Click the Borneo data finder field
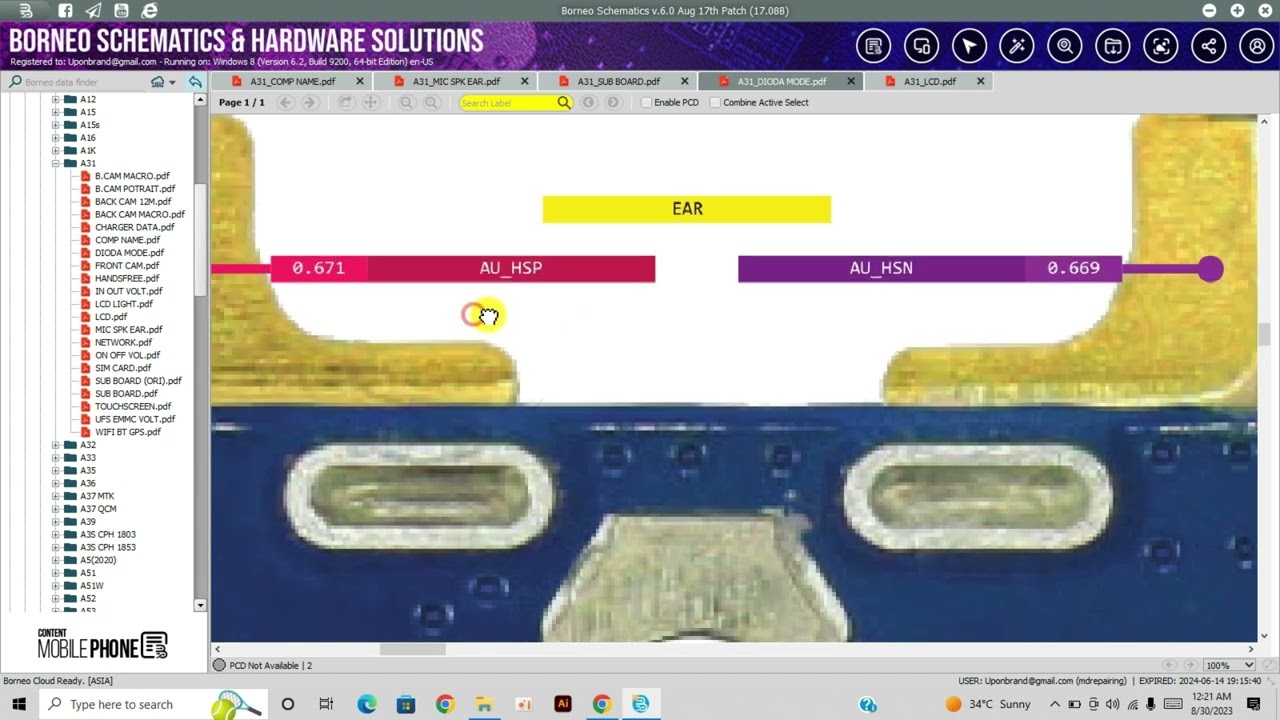This screenshot has height=720, width=1280. pos(85,82)
